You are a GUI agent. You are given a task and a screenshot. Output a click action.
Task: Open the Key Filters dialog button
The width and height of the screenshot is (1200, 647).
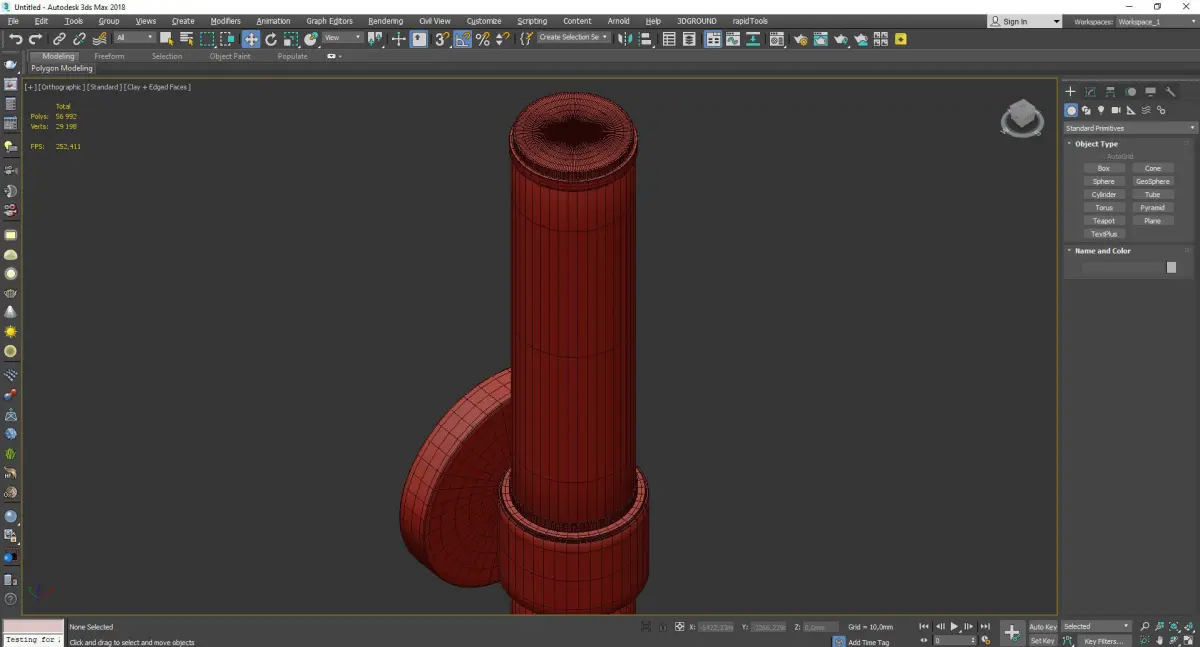pos(1103,641)
